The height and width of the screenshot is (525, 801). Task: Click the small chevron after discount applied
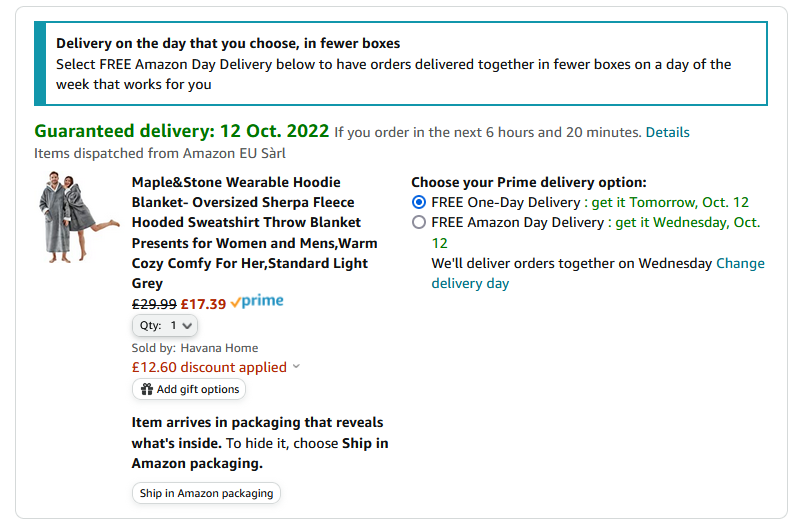(296, 367)
